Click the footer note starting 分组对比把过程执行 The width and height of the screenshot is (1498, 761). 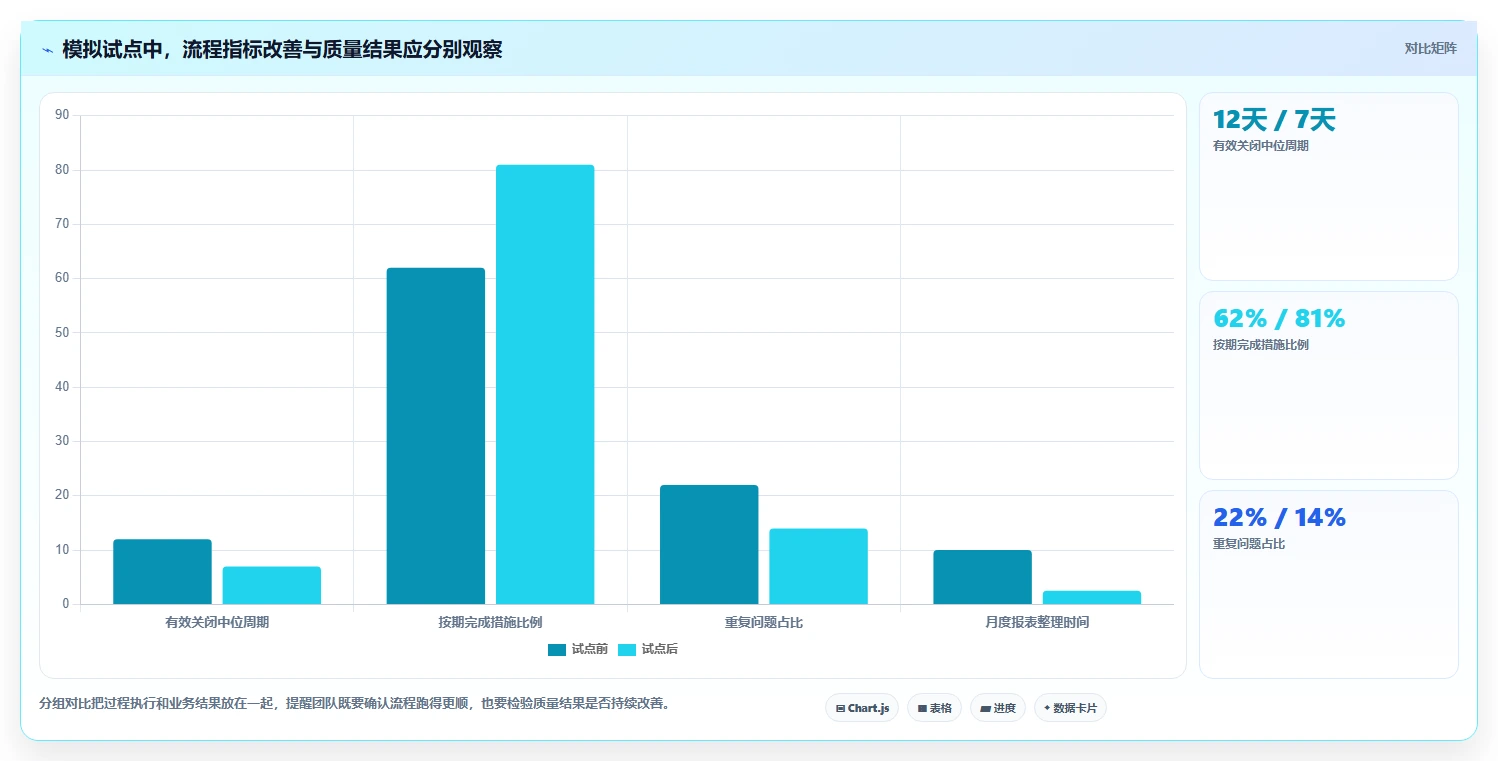(x=354, y=703)
